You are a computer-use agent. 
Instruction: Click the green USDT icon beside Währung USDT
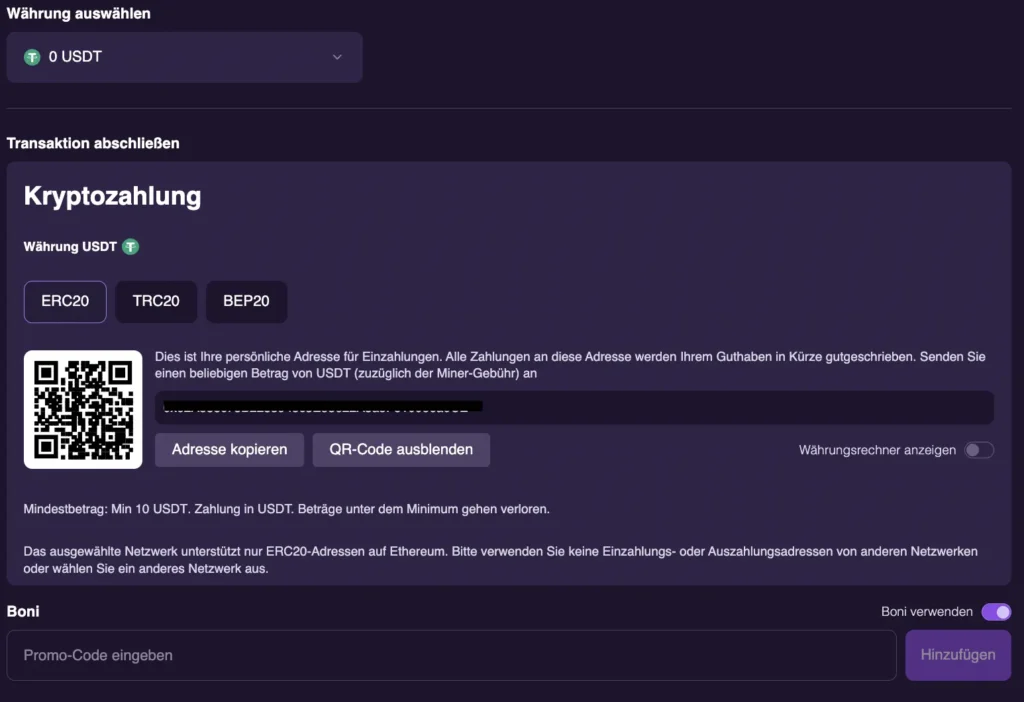(130, 246)
